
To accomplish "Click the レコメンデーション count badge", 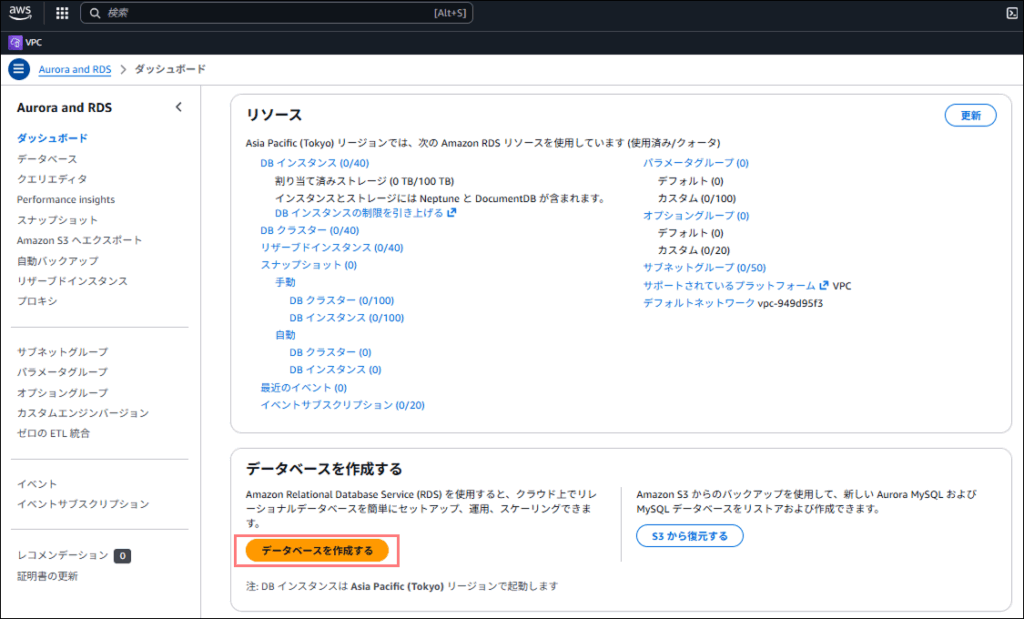I will click(122, 556).
